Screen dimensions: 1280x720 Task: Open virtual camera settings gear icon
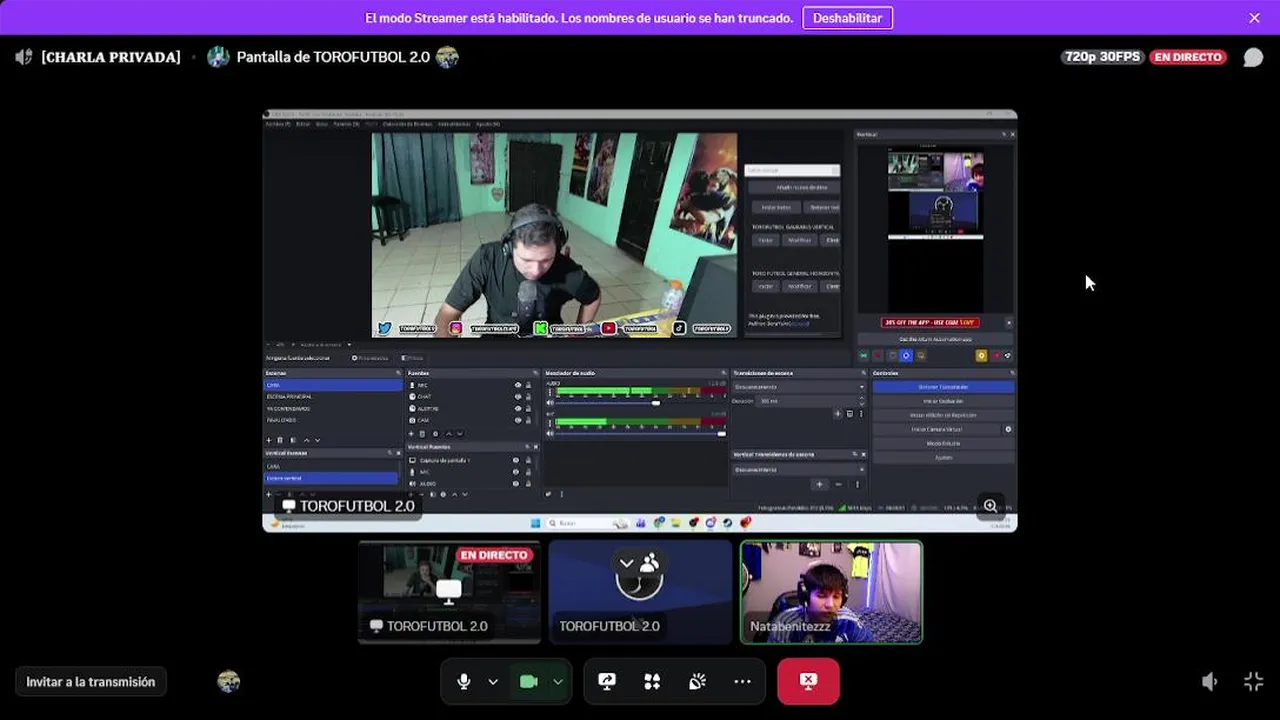(x=1008, y=429)
